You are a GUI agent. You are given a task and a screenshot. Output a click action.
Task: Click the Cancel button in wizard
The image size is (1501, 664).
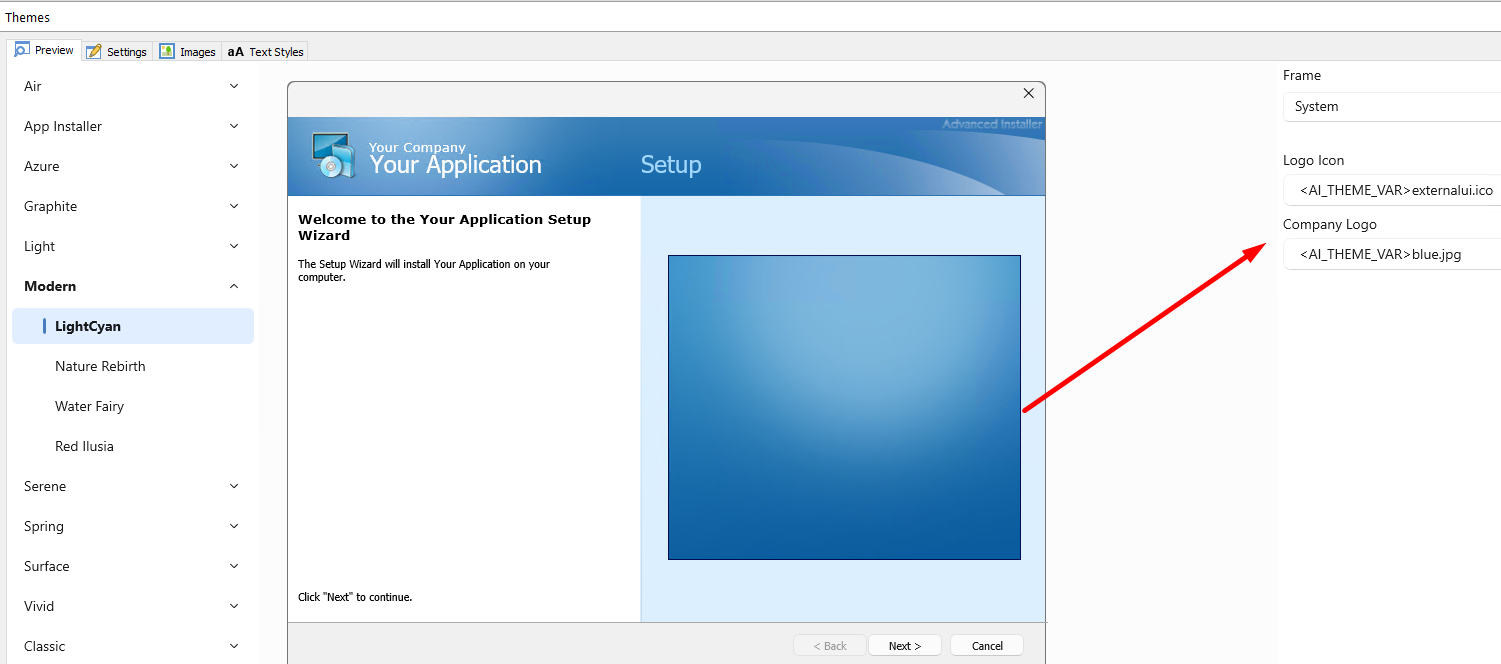click(x=987, y=646)
